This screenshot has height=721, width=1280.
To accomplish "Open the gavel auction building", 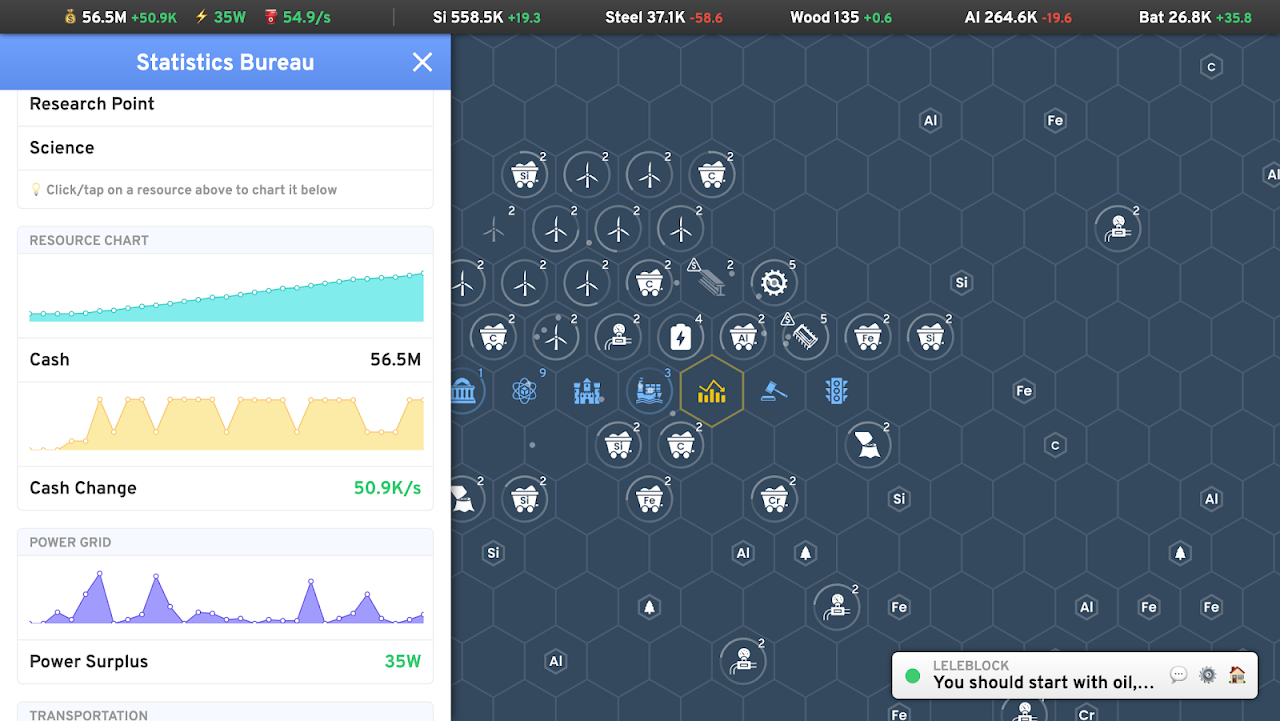I will click(x=773, y=391).
